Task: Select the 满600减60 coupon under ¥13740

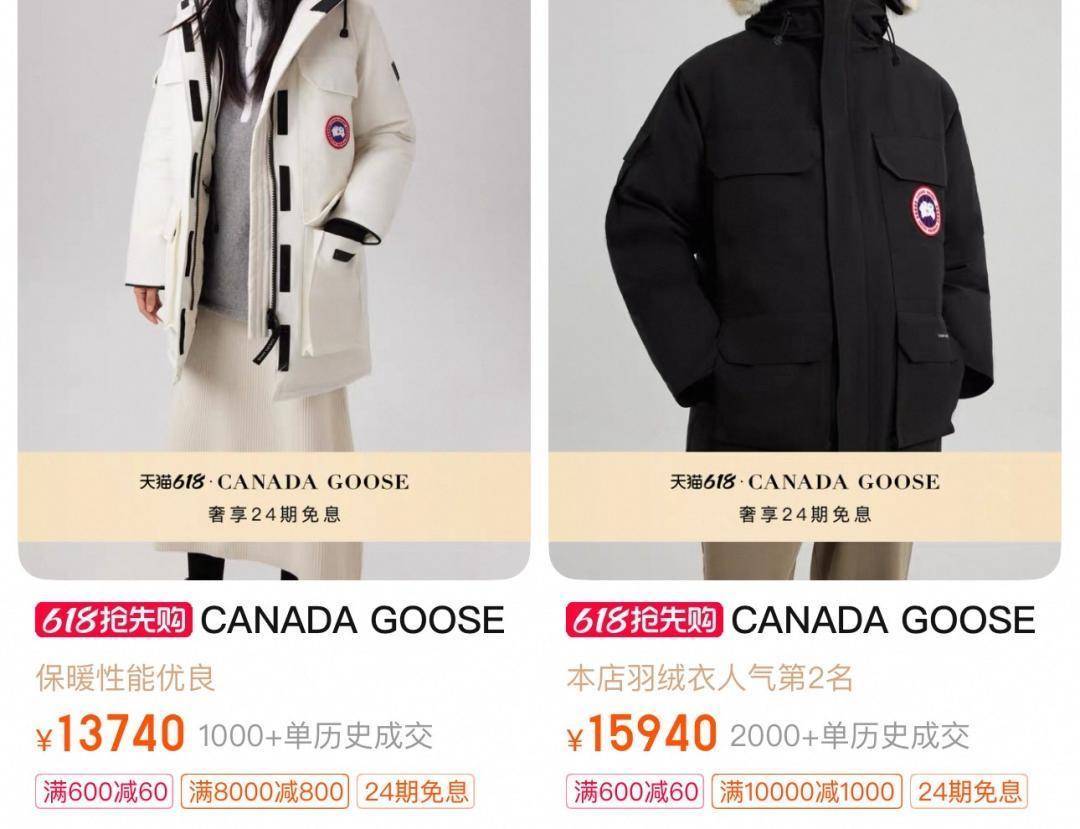Action: click(x=105, y=792)
